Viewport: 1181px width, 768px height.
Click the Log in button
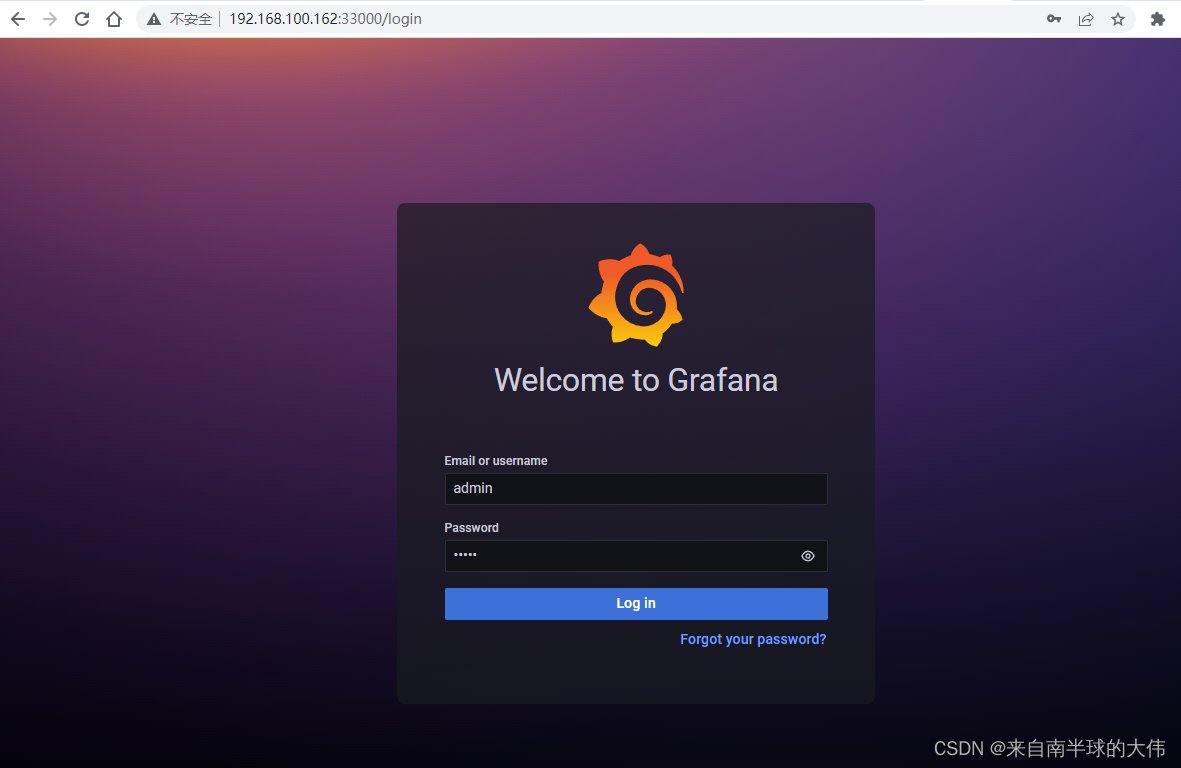coord(636,604)
